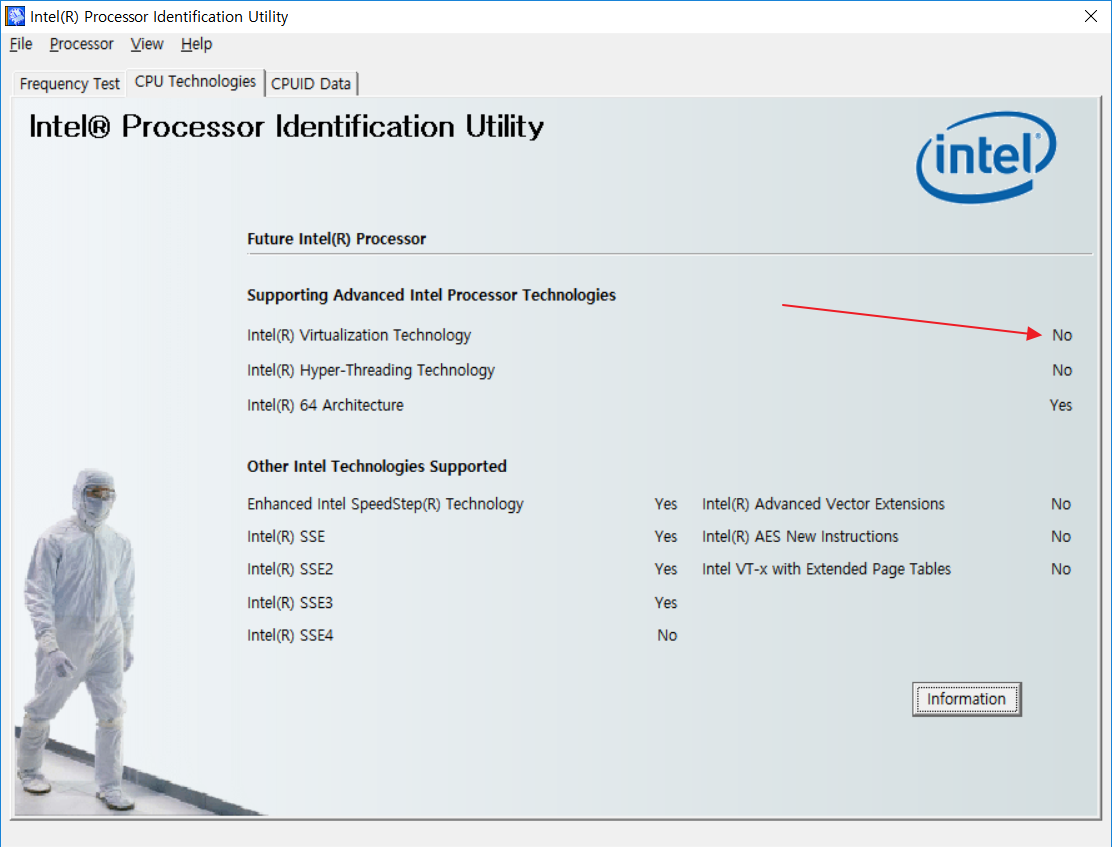Click the SSE3 'Yes' value
The width and height of the screenshot is (1112, 847).
[665, 602]
